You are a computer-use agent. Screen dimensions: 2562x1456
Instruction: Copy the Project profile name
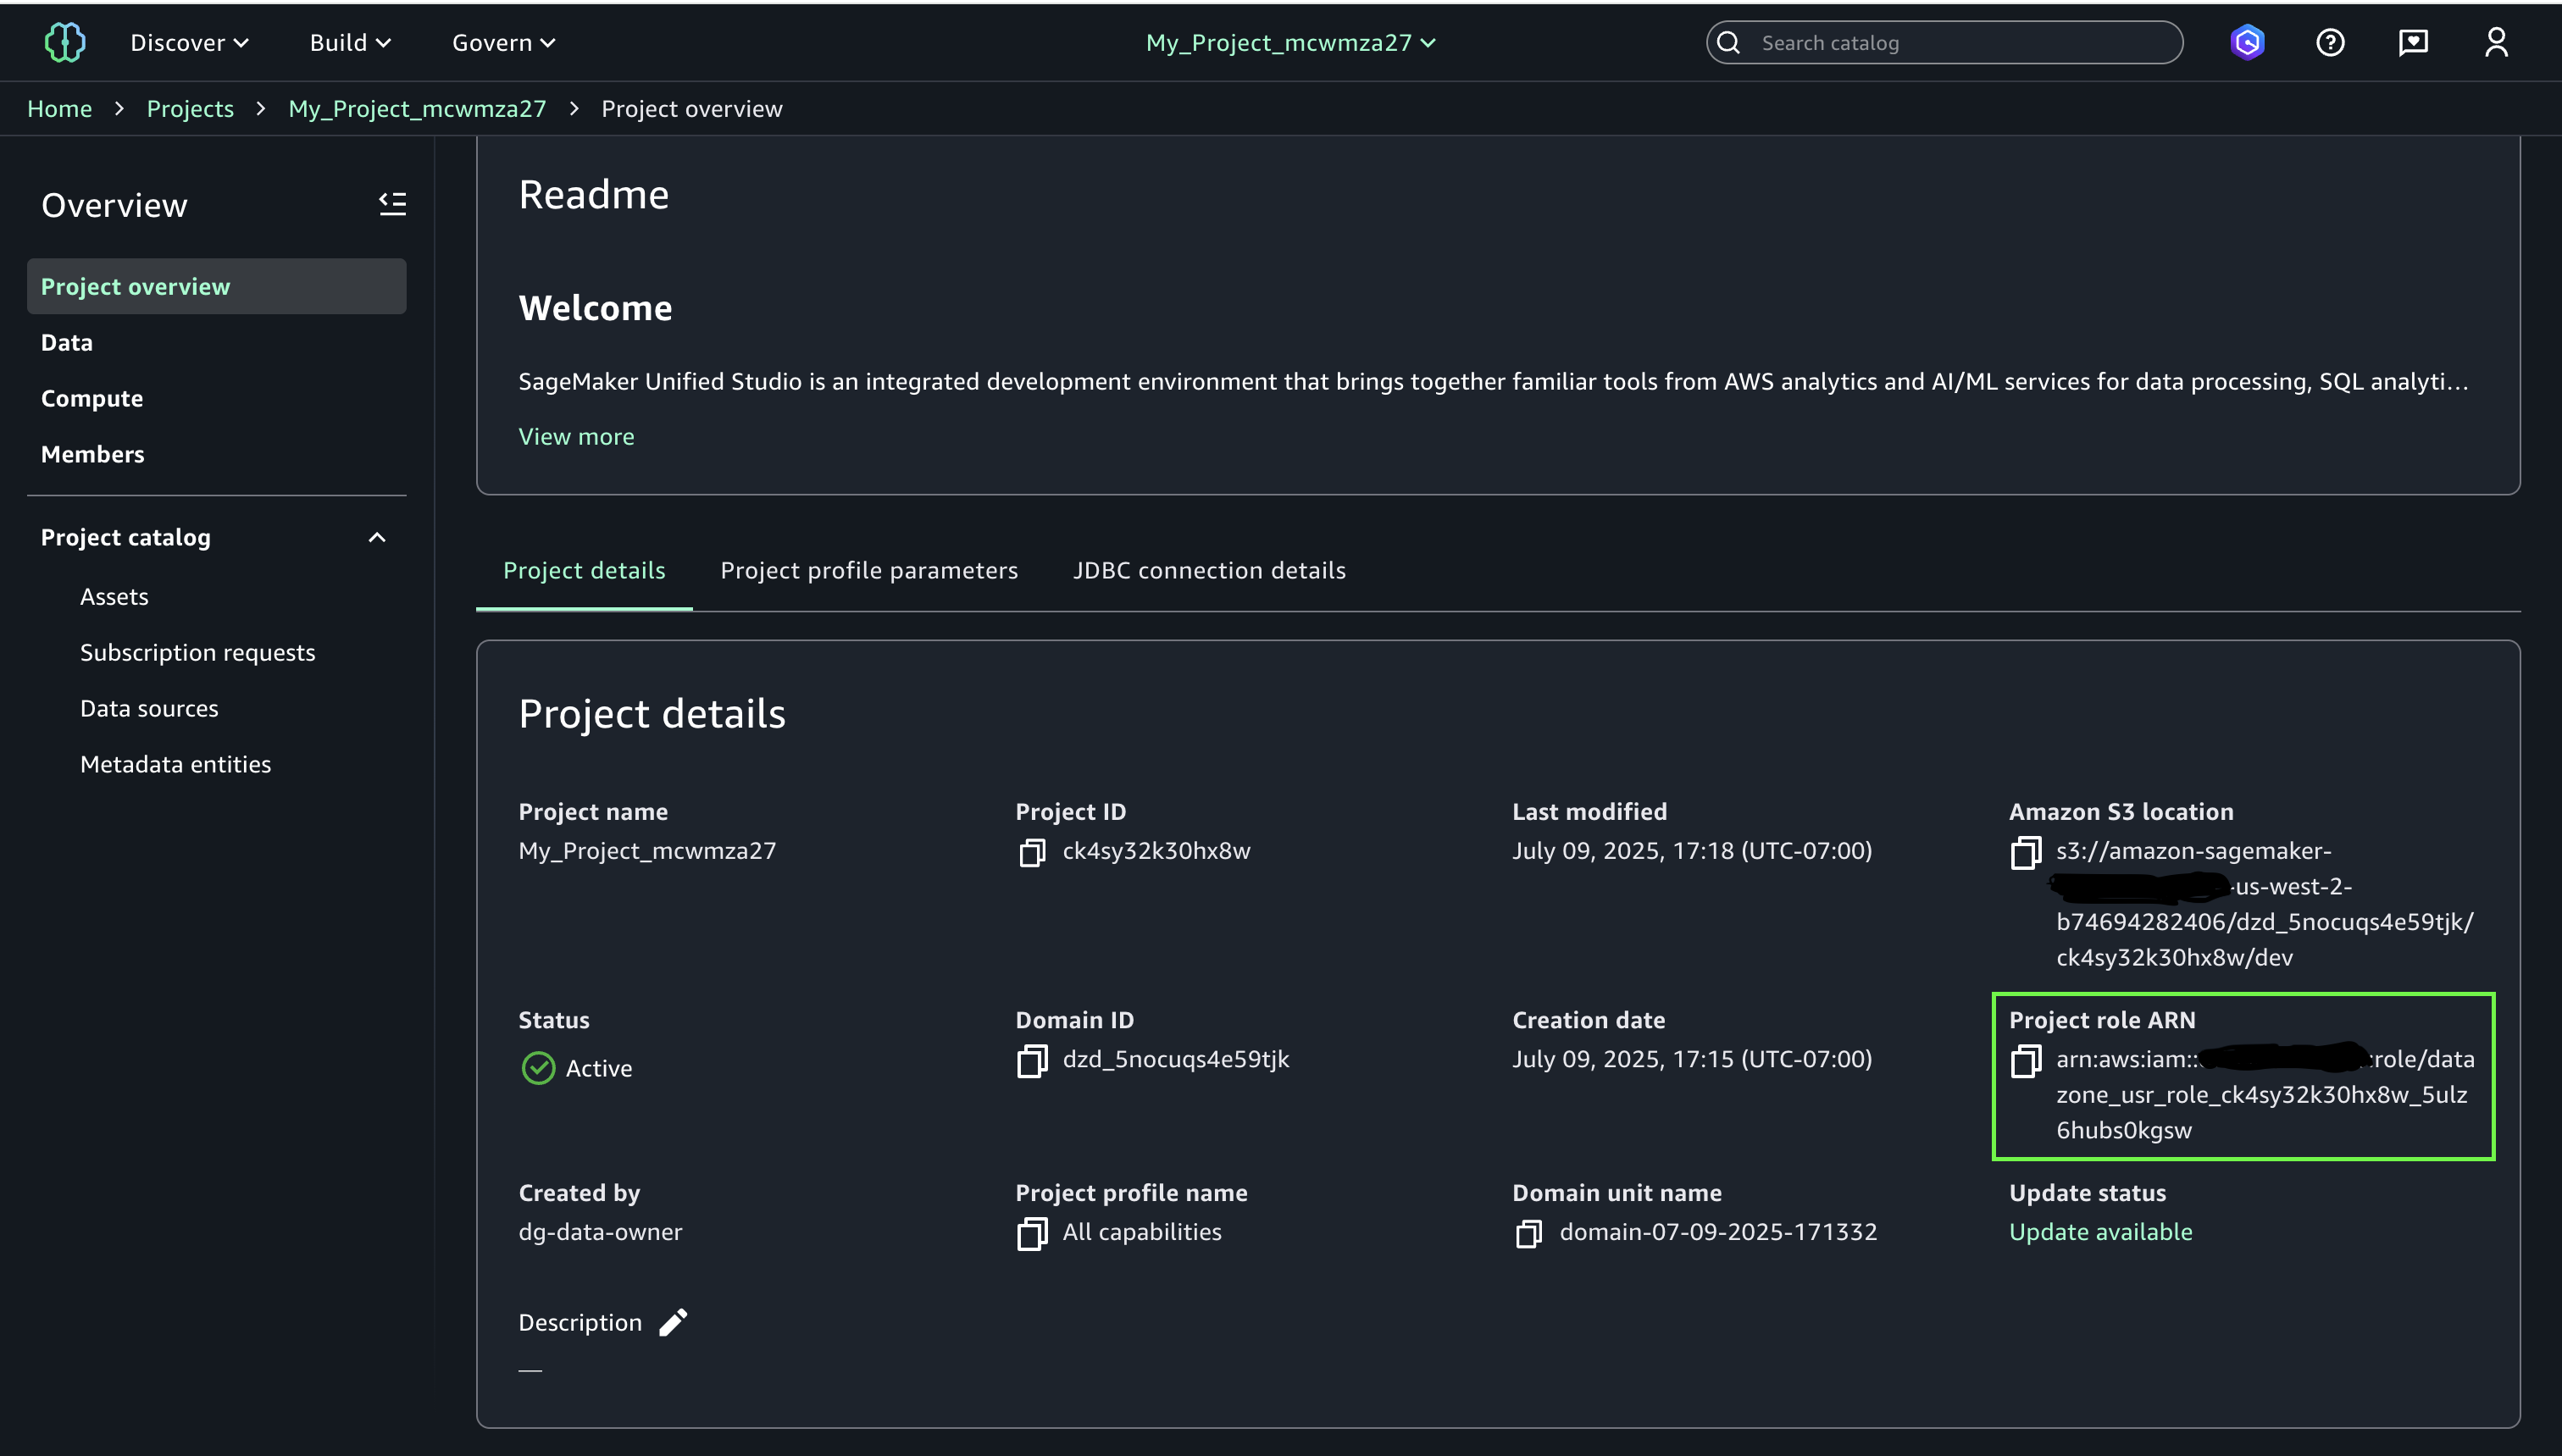click(x=1031, y=1233)
